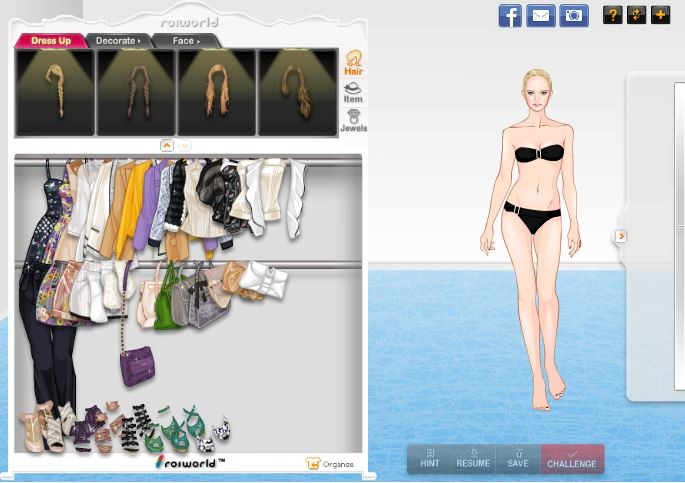Select the Jewels category icon
Viewport: 685px width, 483px height.
click(x=353, y=120)
